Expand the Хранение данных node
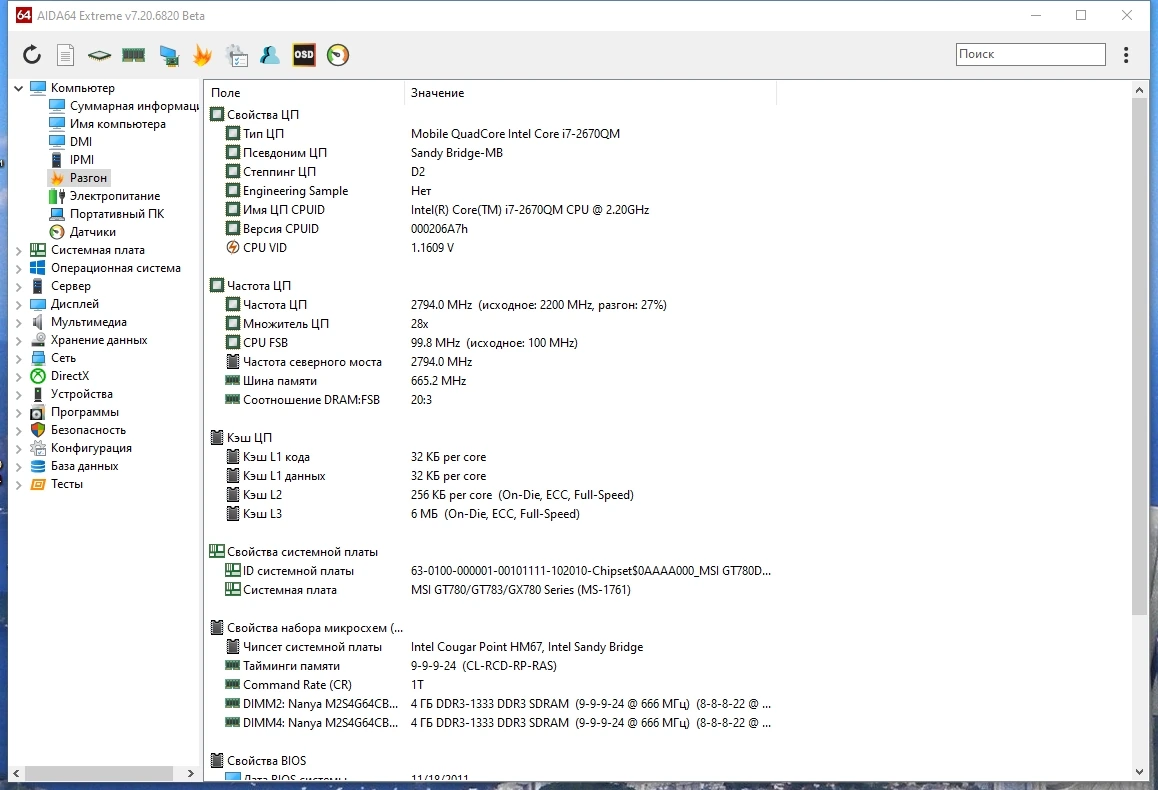Screen dimensions: 1158x790 pyautogui.click(x=18, y=340)
